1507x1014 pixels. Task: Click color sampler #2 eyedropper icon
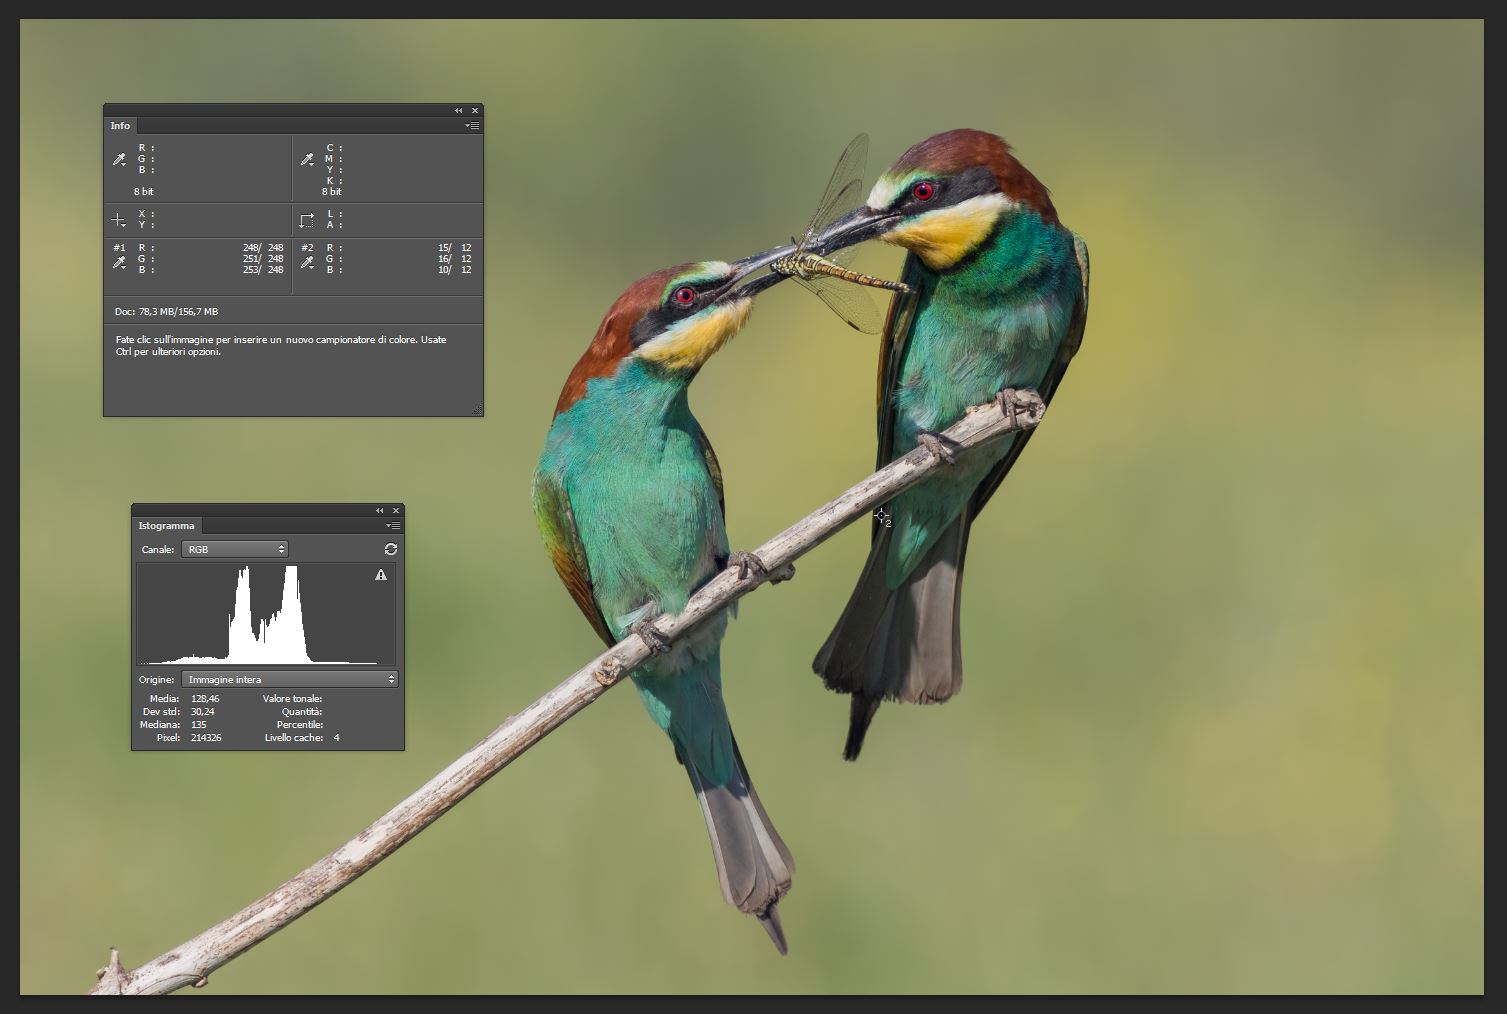pos(307,263)
